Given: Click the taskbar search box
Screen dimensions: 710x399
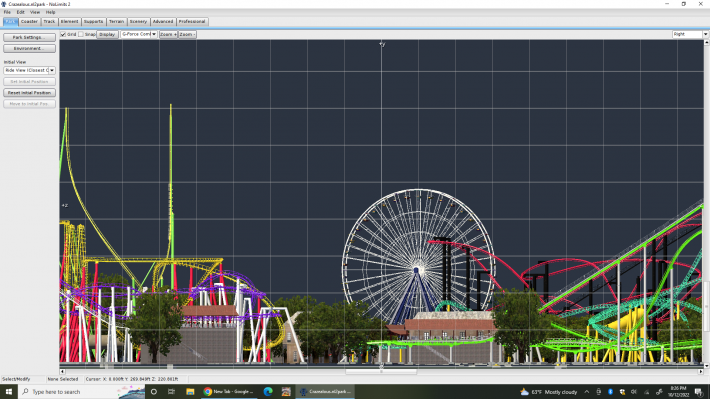Looking at the screenshot, I should [x=82, y=392].
